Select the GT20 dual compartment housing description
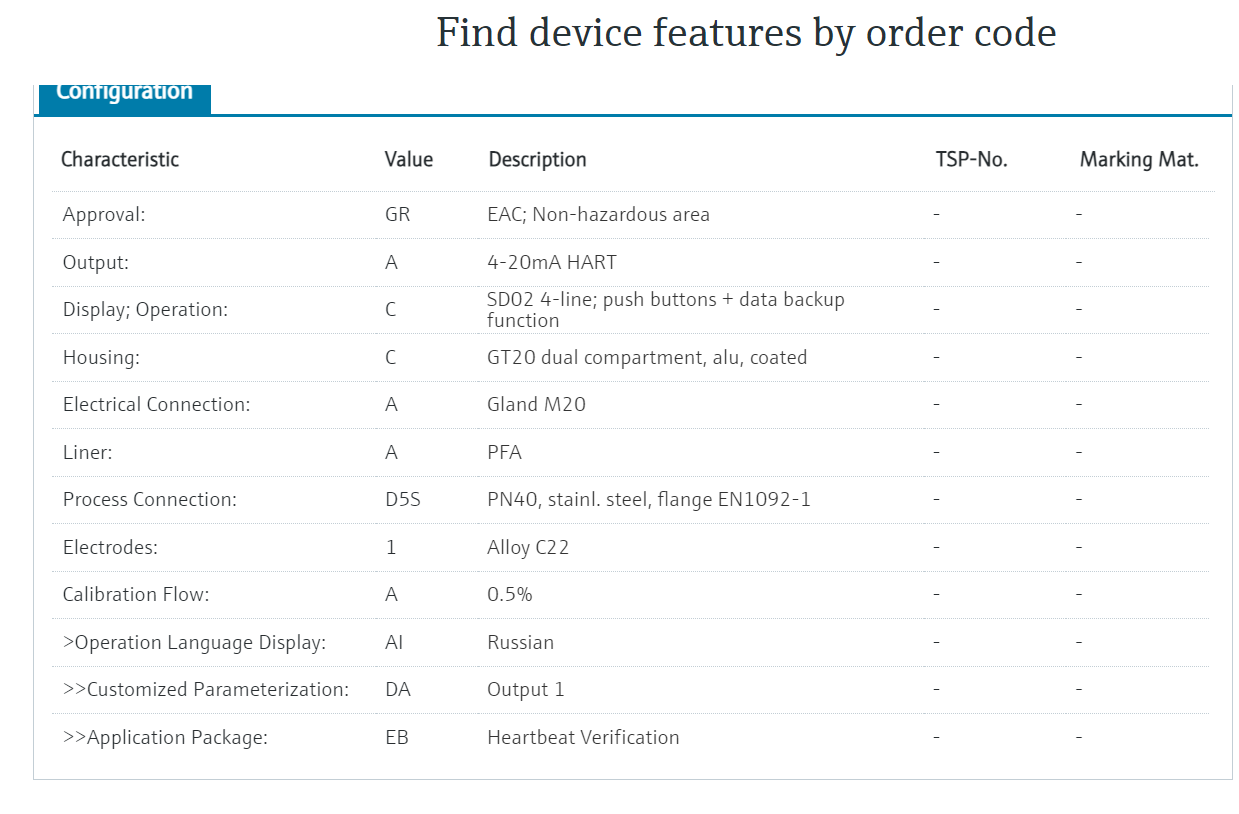This screenshot has height=814, width=1239. pyautogui.click(x=647, y=357)
